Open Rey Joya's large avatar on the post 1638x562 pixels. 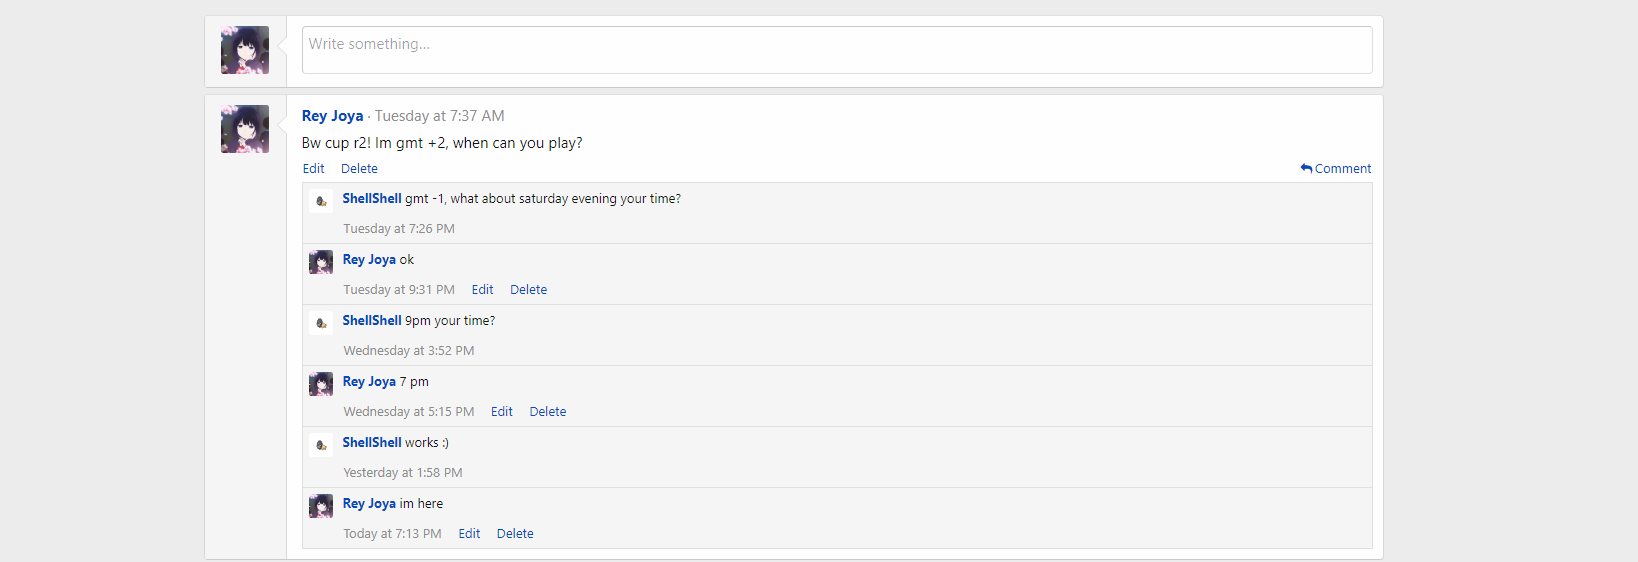(245, 129)
